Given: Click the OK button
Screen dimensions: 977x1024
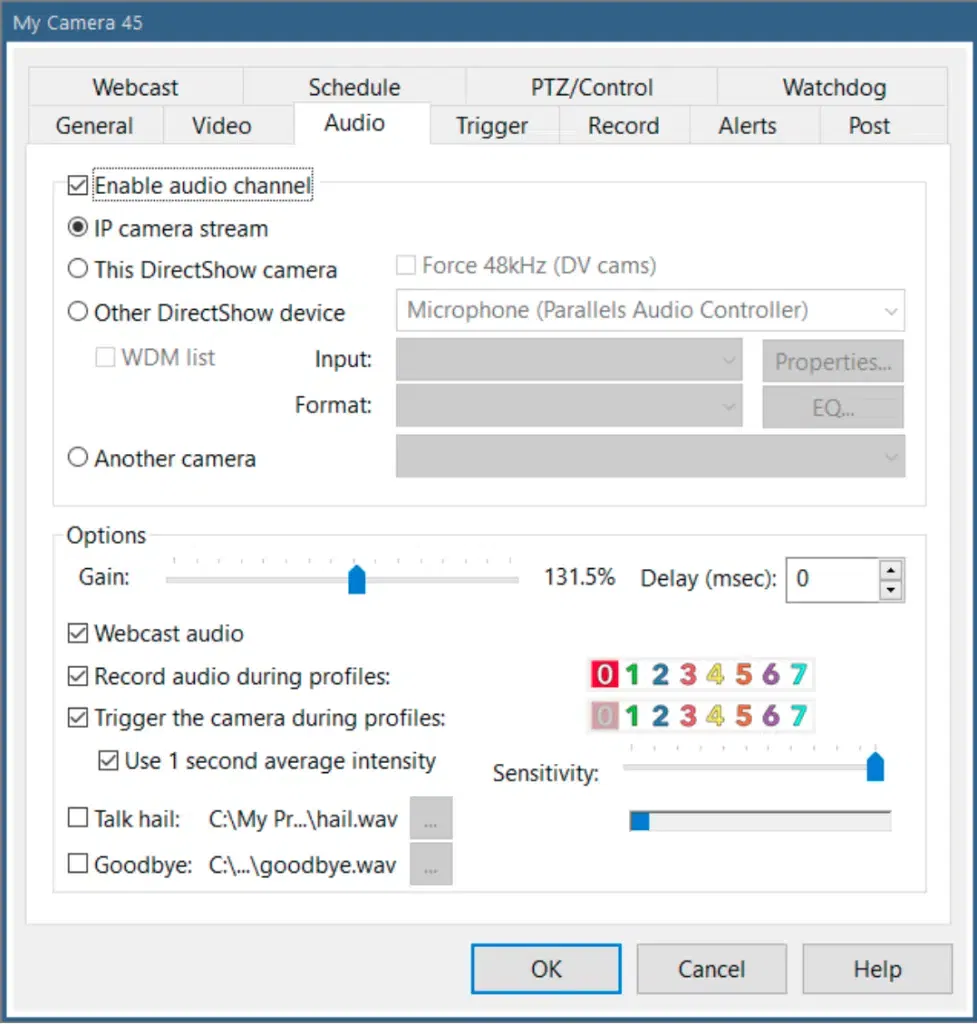Looking at the screenshot, I should [547, 969].
